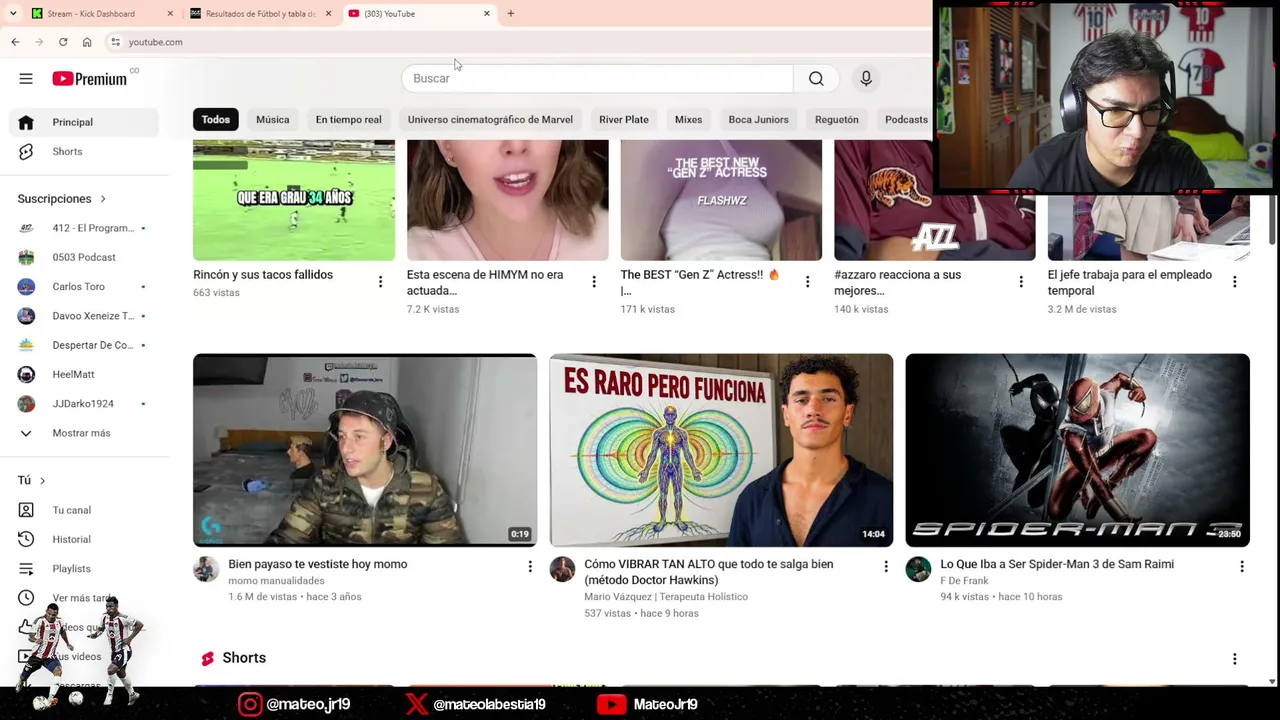Open F De Frank channel avatar
The image size is (1280, 720).
point(918,569)
